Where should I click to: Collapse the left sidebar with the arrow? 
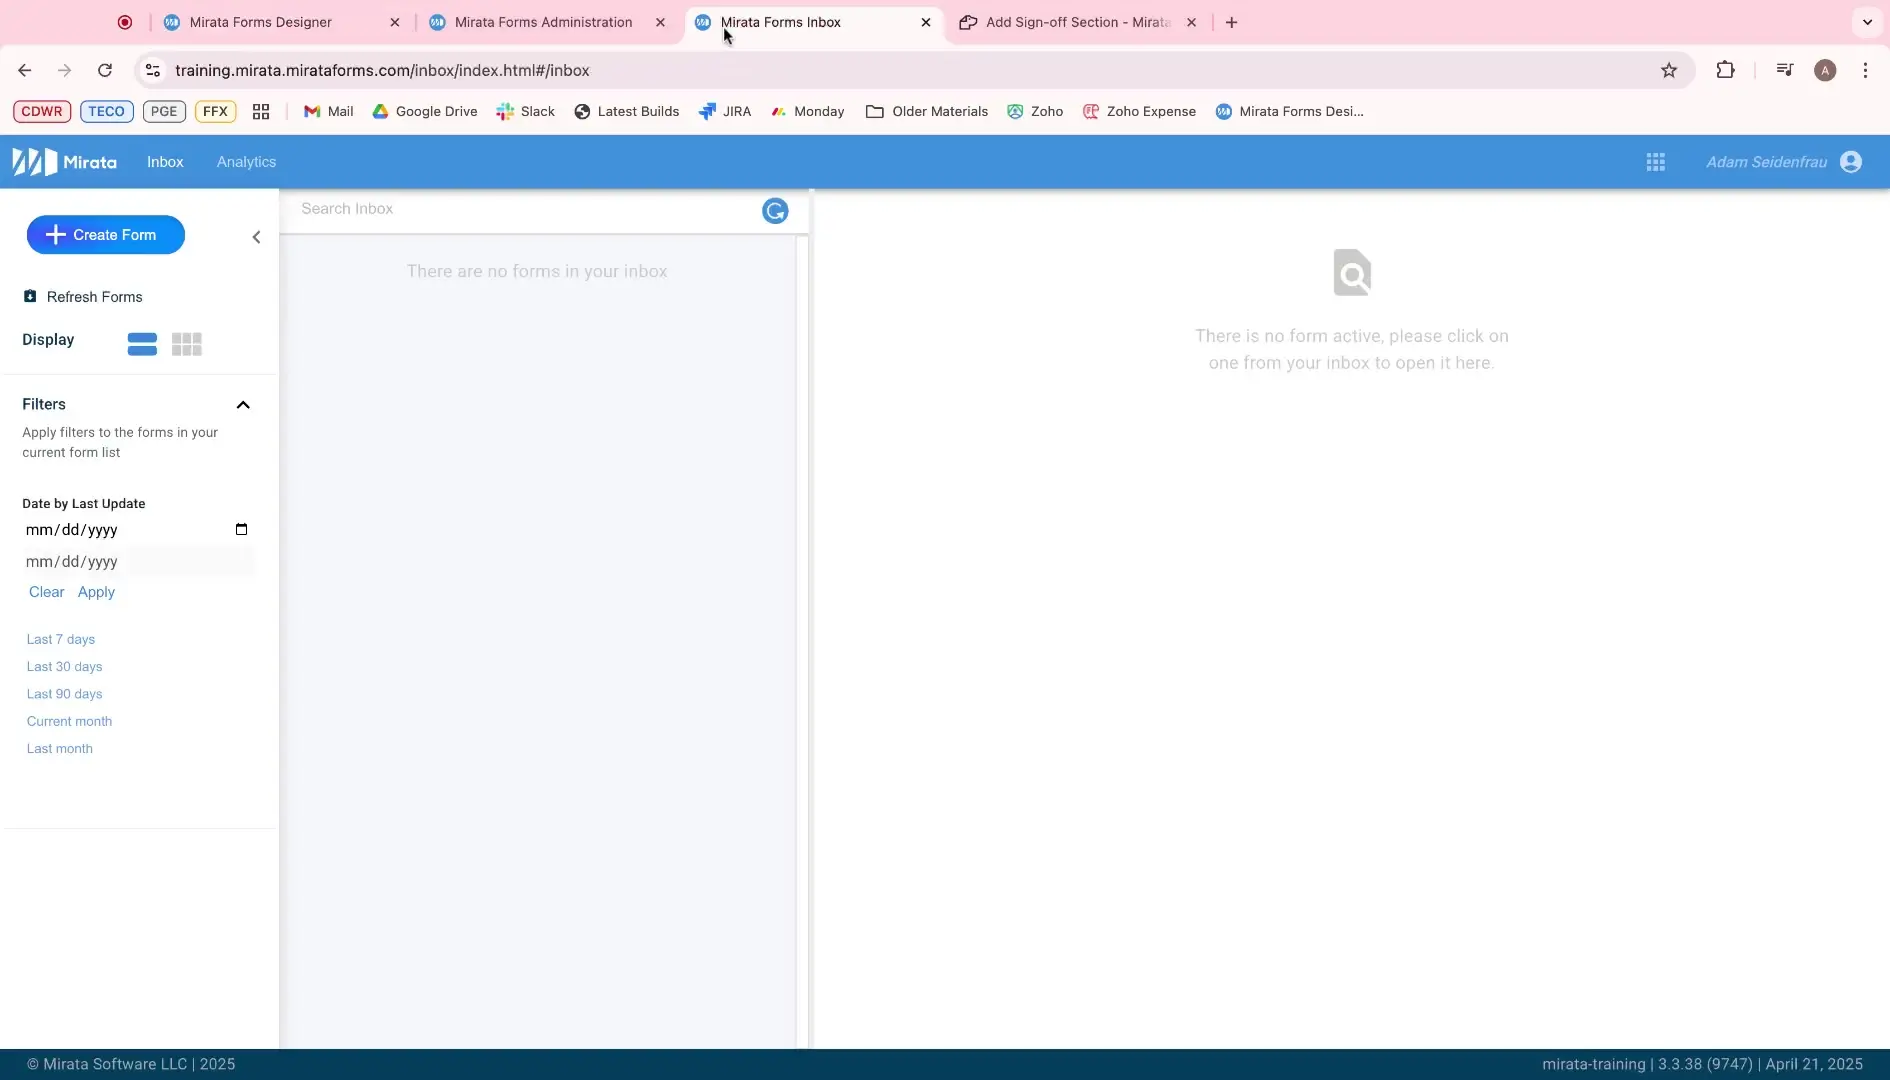[256, 236]
